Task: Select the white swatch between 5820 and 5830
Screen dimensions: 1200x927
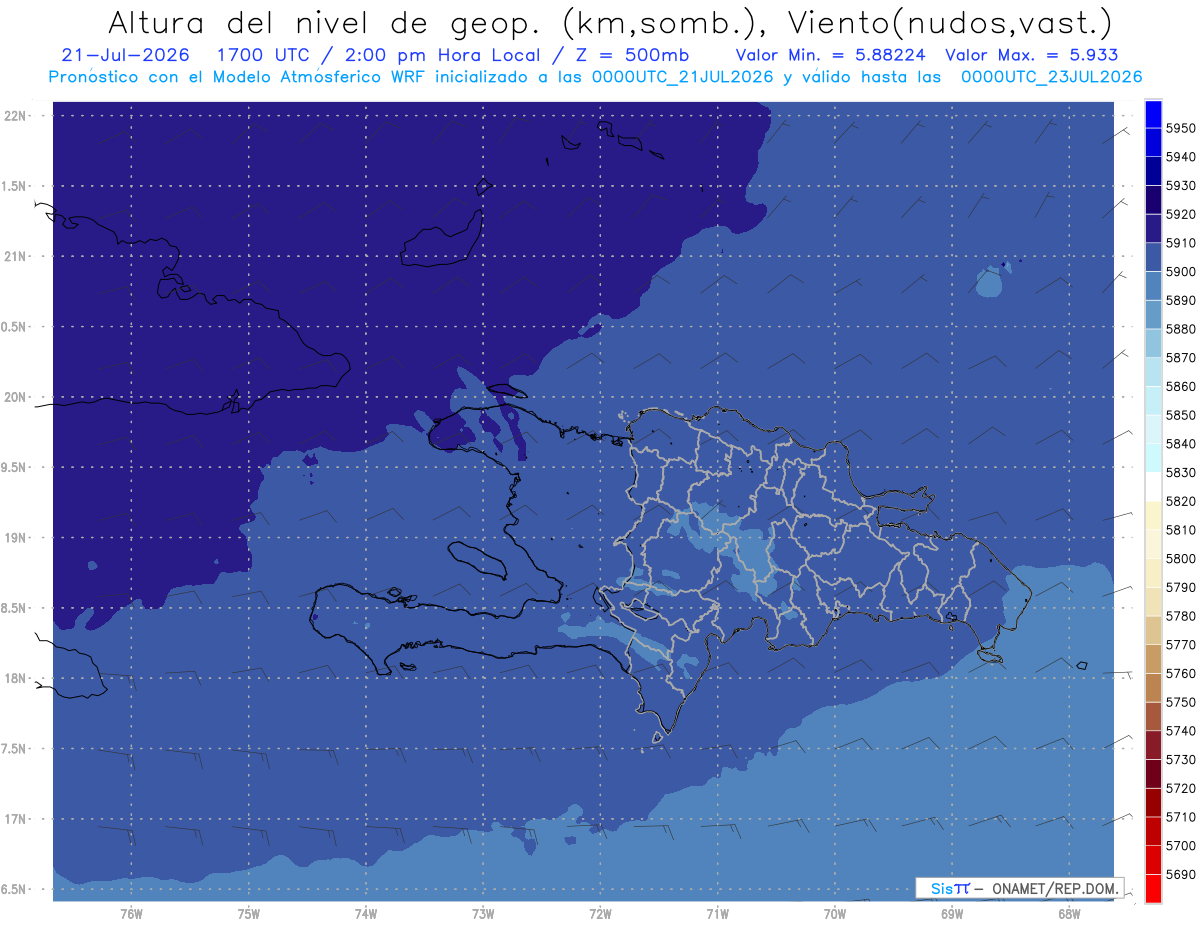Action: click(1153, 487)
